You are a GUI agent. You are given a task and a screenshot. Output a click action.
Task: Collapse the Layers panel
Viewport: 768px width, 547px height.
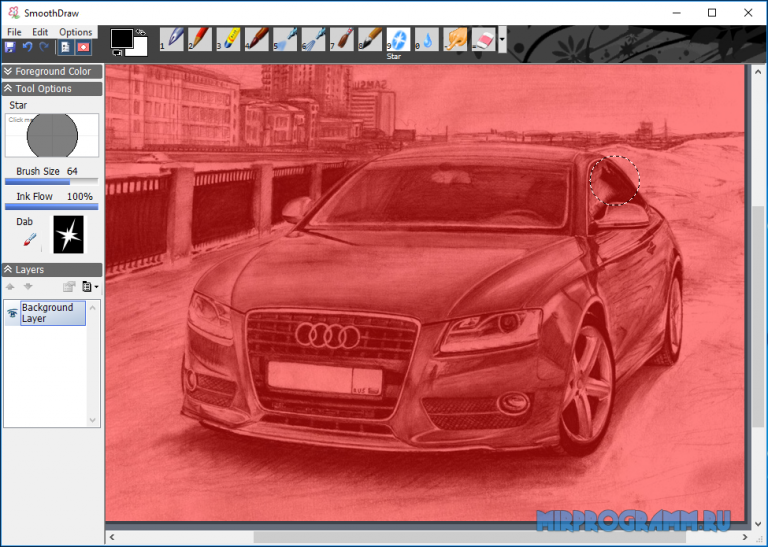(x=52, y=270)
